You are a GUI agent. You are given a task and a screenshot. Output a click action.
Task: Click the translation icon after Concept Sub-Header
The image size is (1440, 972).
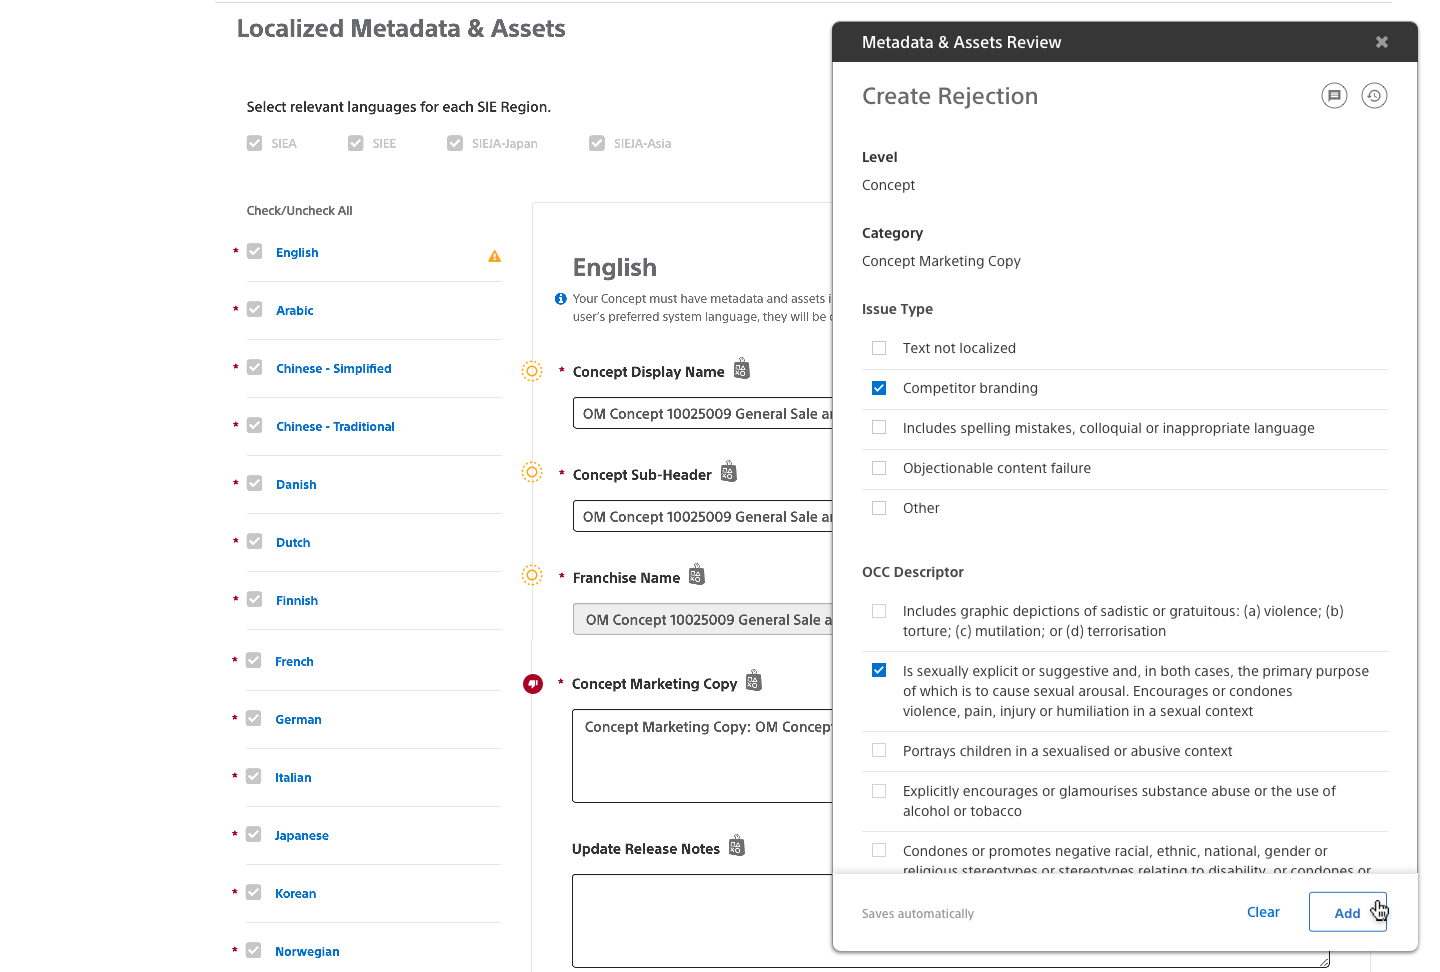(728, 472)
